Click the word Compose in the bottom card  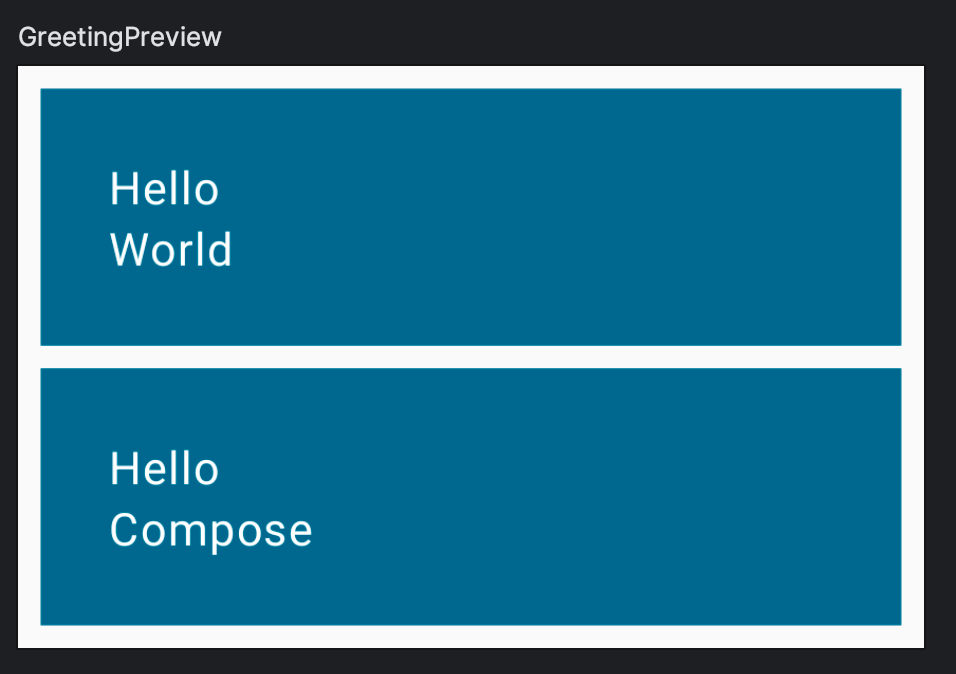(x=211, y=530)
